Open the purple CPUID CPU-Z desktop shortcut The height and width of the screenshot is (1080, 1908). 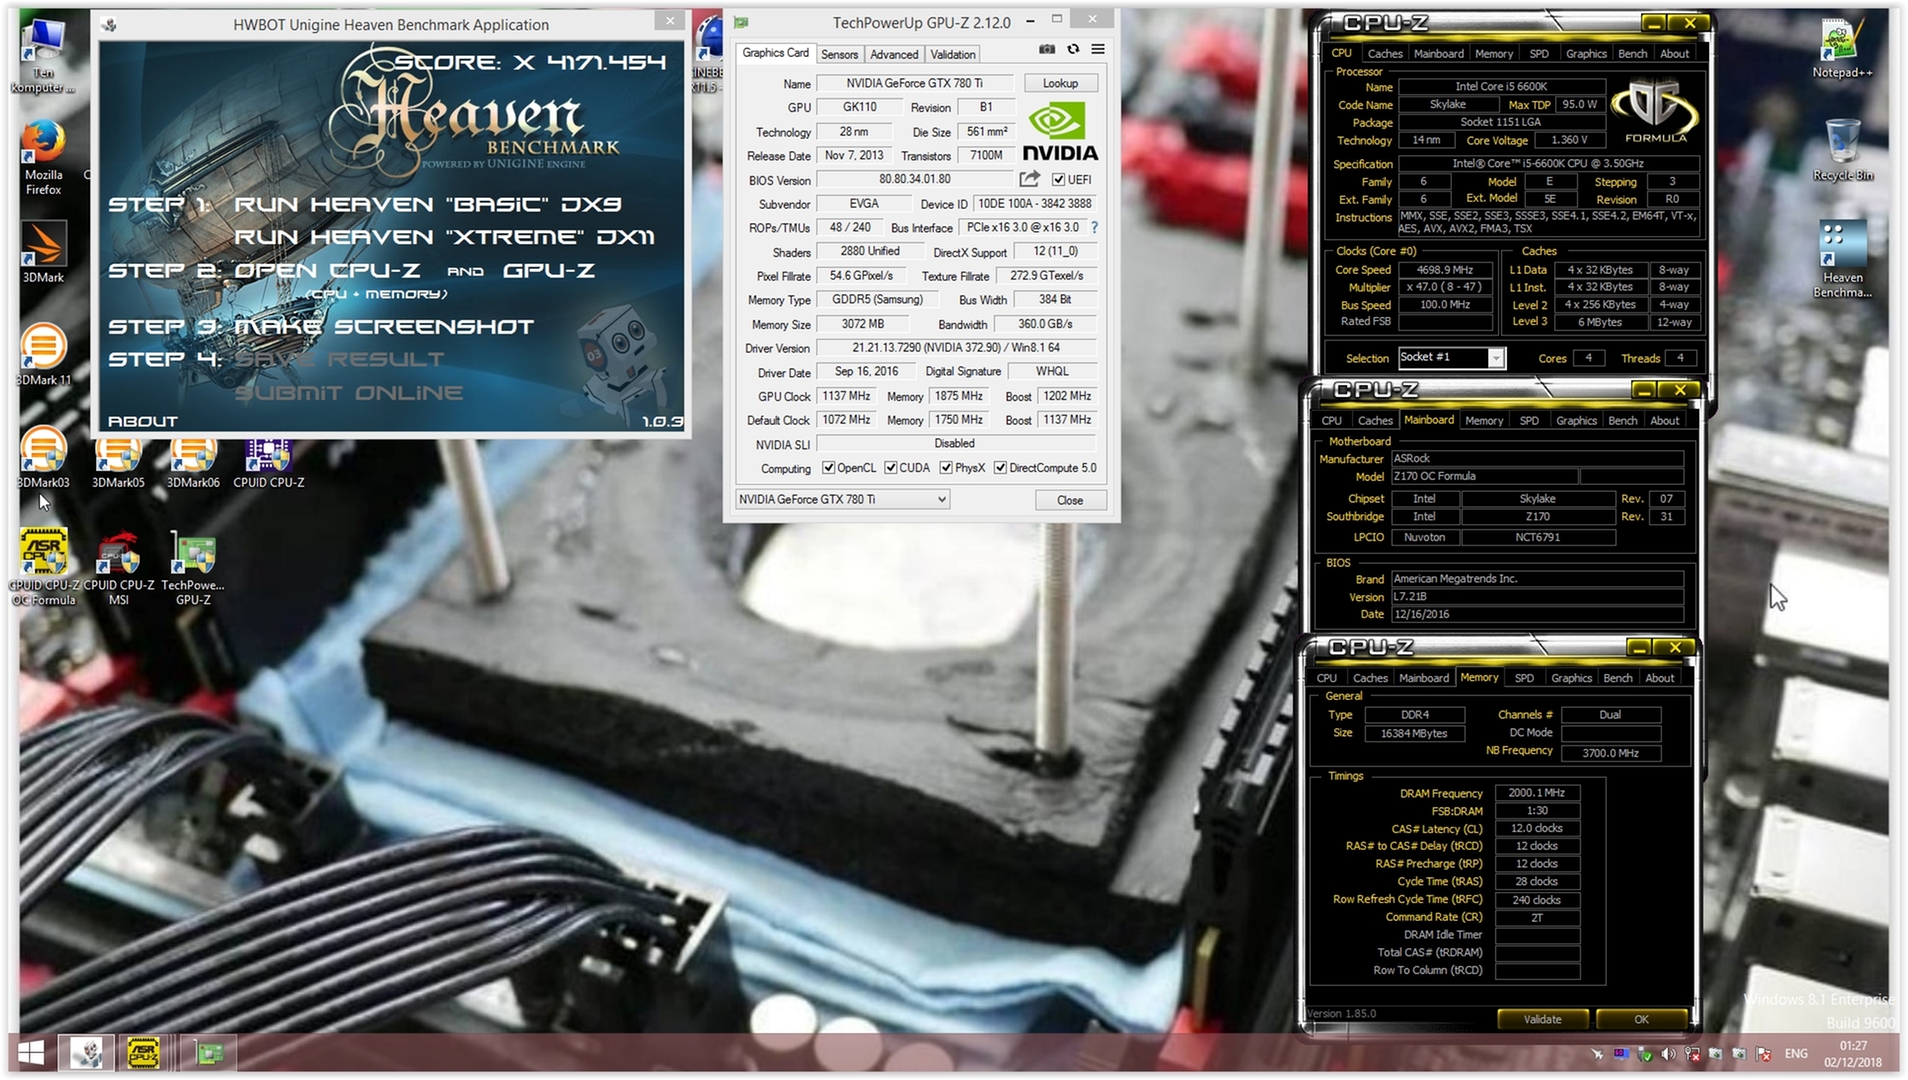[x=268, y=464]
